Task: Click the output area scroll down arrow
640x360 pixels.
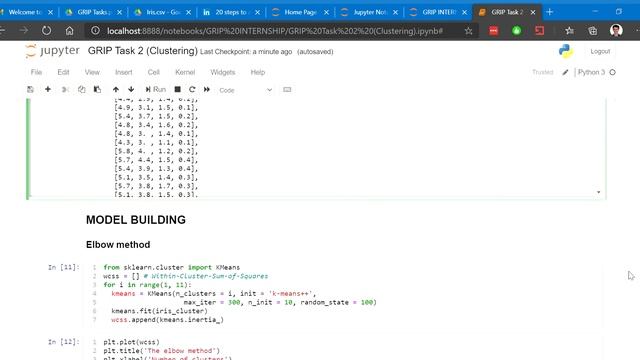Action: pos(598,192)
